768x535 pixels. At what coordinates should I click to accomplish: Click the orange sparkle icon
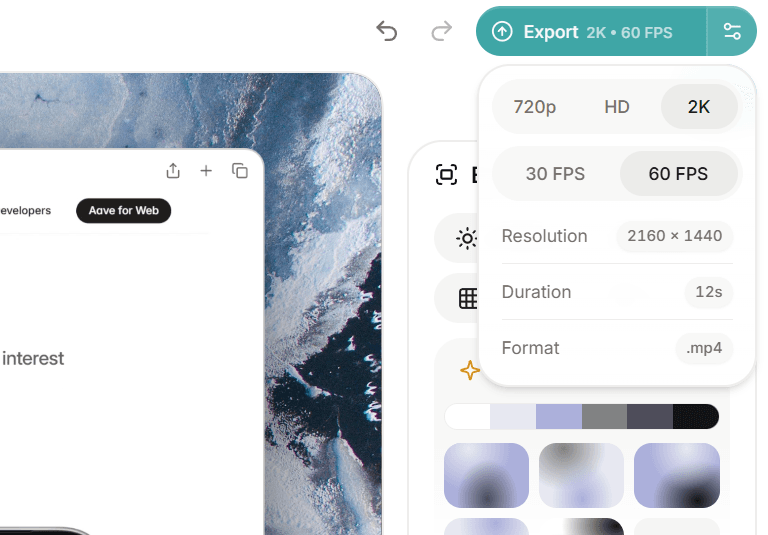[469, 370]
